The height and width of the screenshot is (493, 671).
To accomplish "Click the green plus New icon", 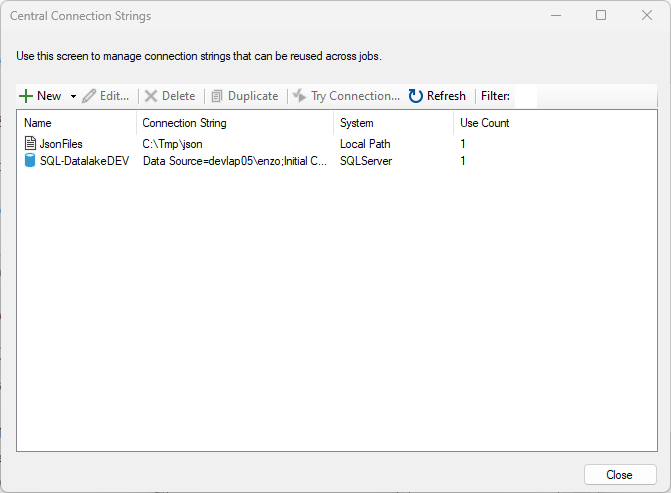I will (26, 96).
